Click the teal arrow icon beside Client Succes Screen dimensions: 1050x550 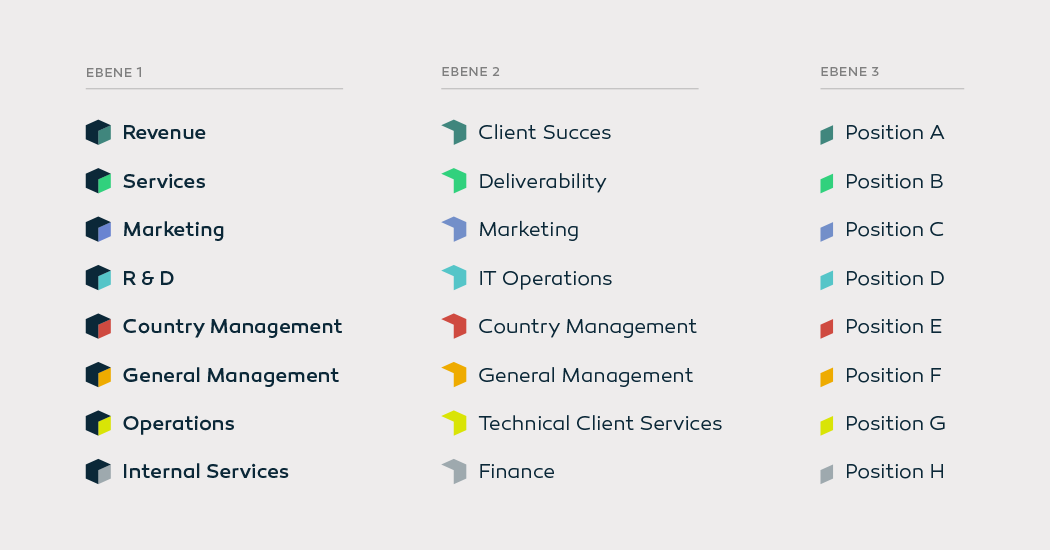455,132
